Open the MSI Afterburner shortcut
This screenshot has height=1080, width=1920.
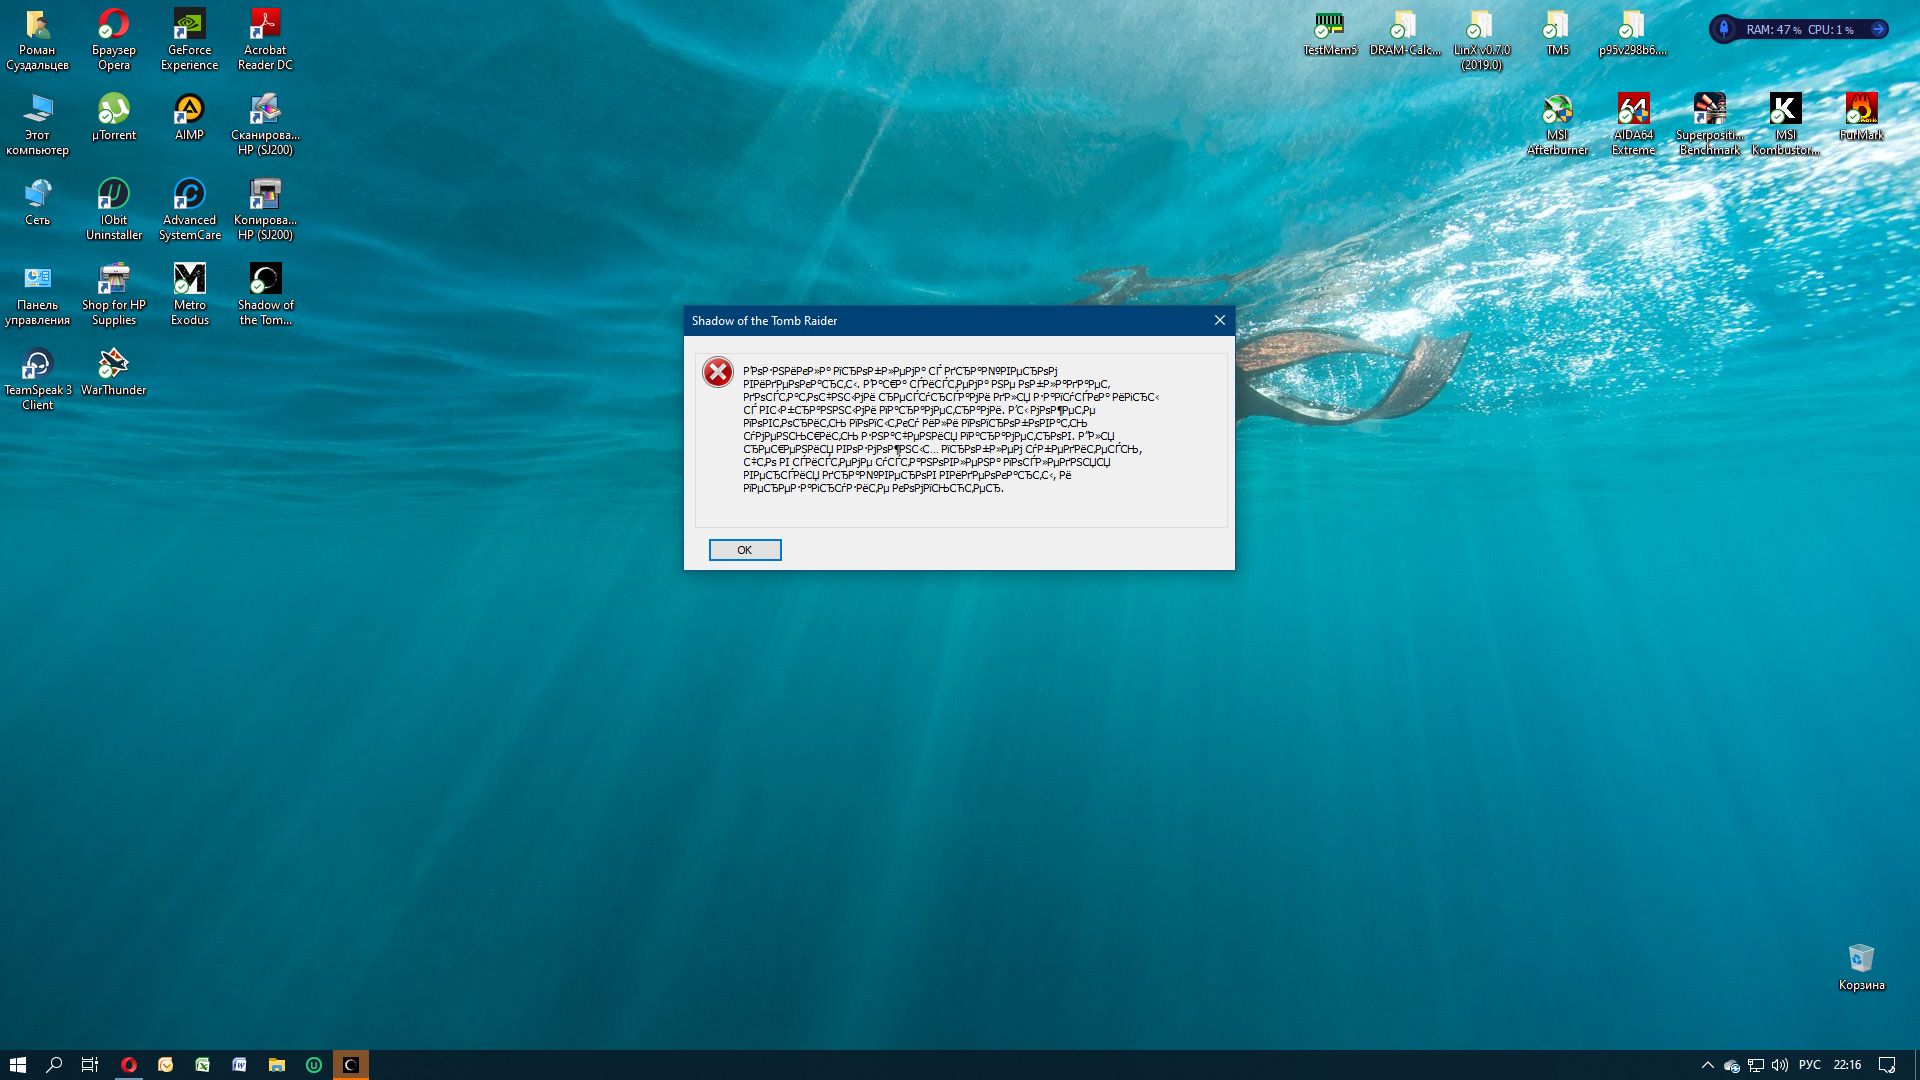click(1557, 123)
